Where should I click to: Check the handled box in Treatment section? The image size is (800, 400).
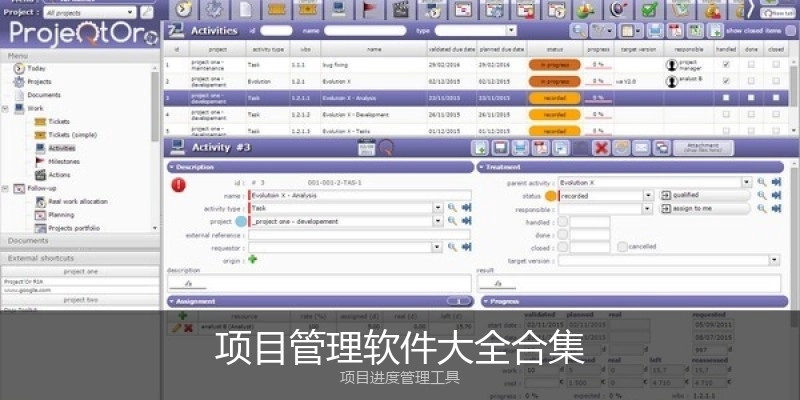click(x=562, y=222)
